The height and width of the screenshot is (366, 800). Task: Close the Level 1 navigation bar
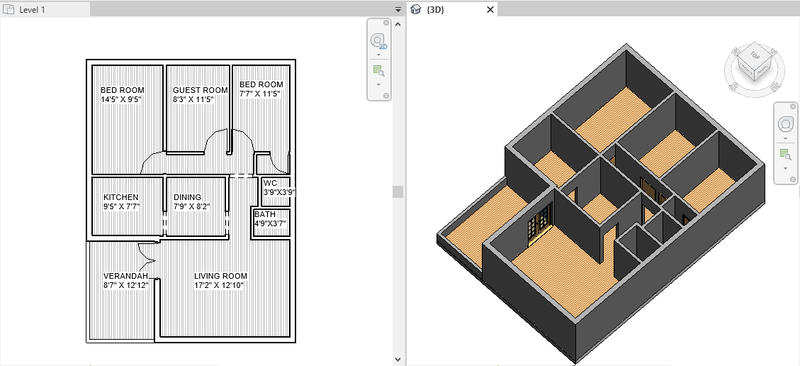[x=386, y=22]
